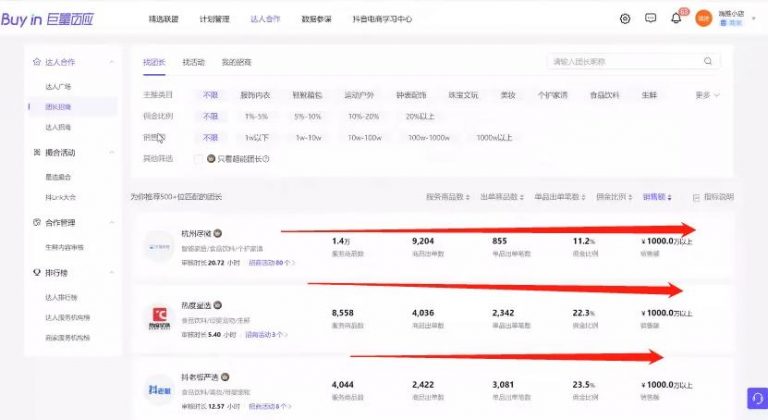
Task: Click the orange user avatar
Action: [704, 18]
